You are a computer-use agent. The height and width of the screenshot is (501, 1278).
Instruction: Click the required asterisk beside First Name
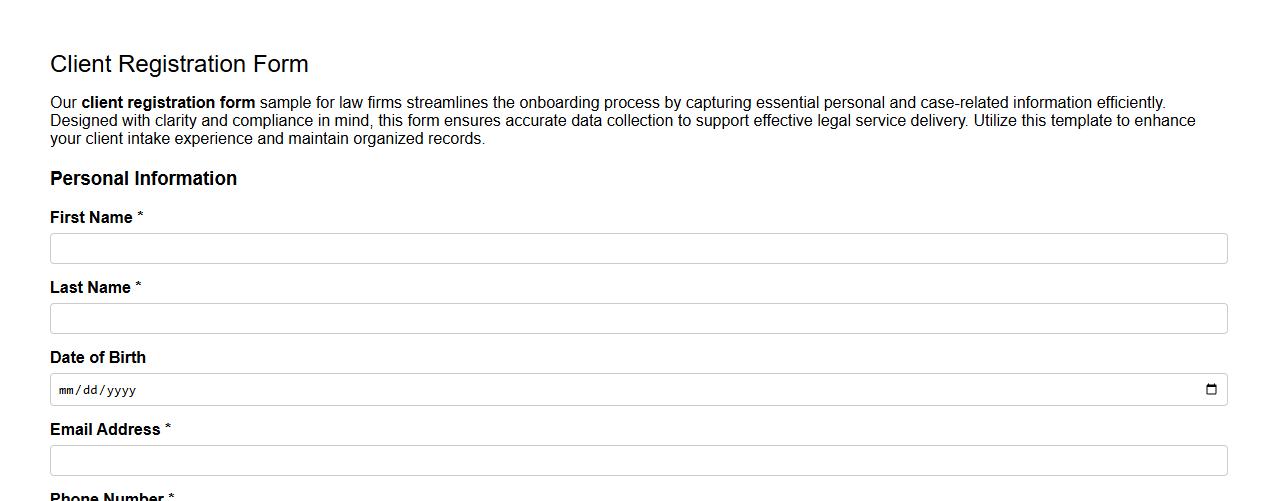pyautogui.click(x=140, y=217)
